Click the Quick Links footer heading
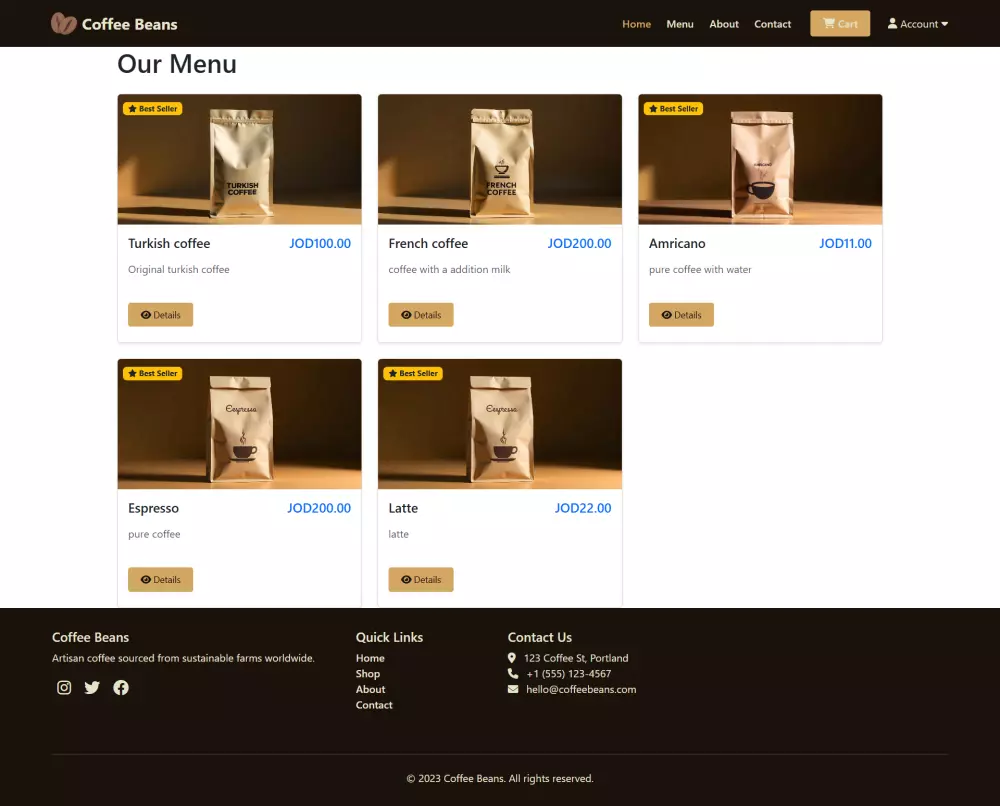Image resolution: width=1000 pixels, height=806 pixels. coord(389,637)
